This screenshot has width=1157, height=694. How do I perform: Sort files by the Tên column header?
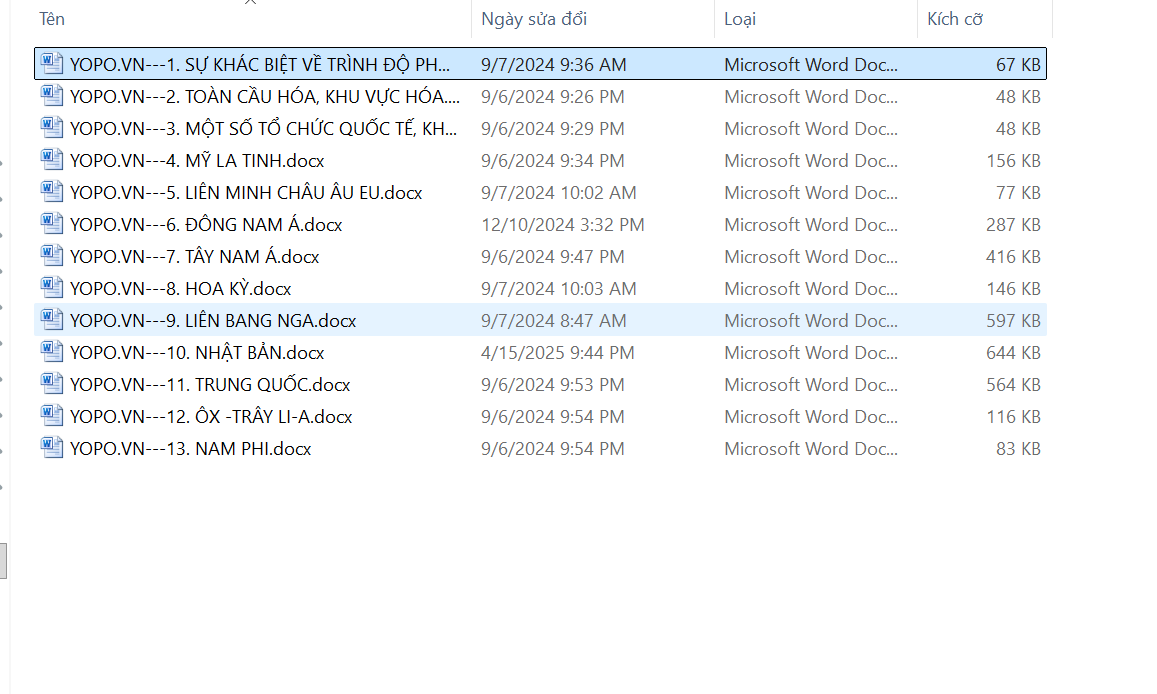tap(52, 19)
